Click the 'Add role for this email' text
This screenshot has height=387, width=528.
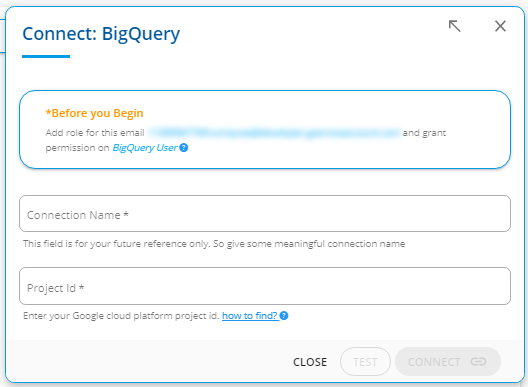coord(95,133)
